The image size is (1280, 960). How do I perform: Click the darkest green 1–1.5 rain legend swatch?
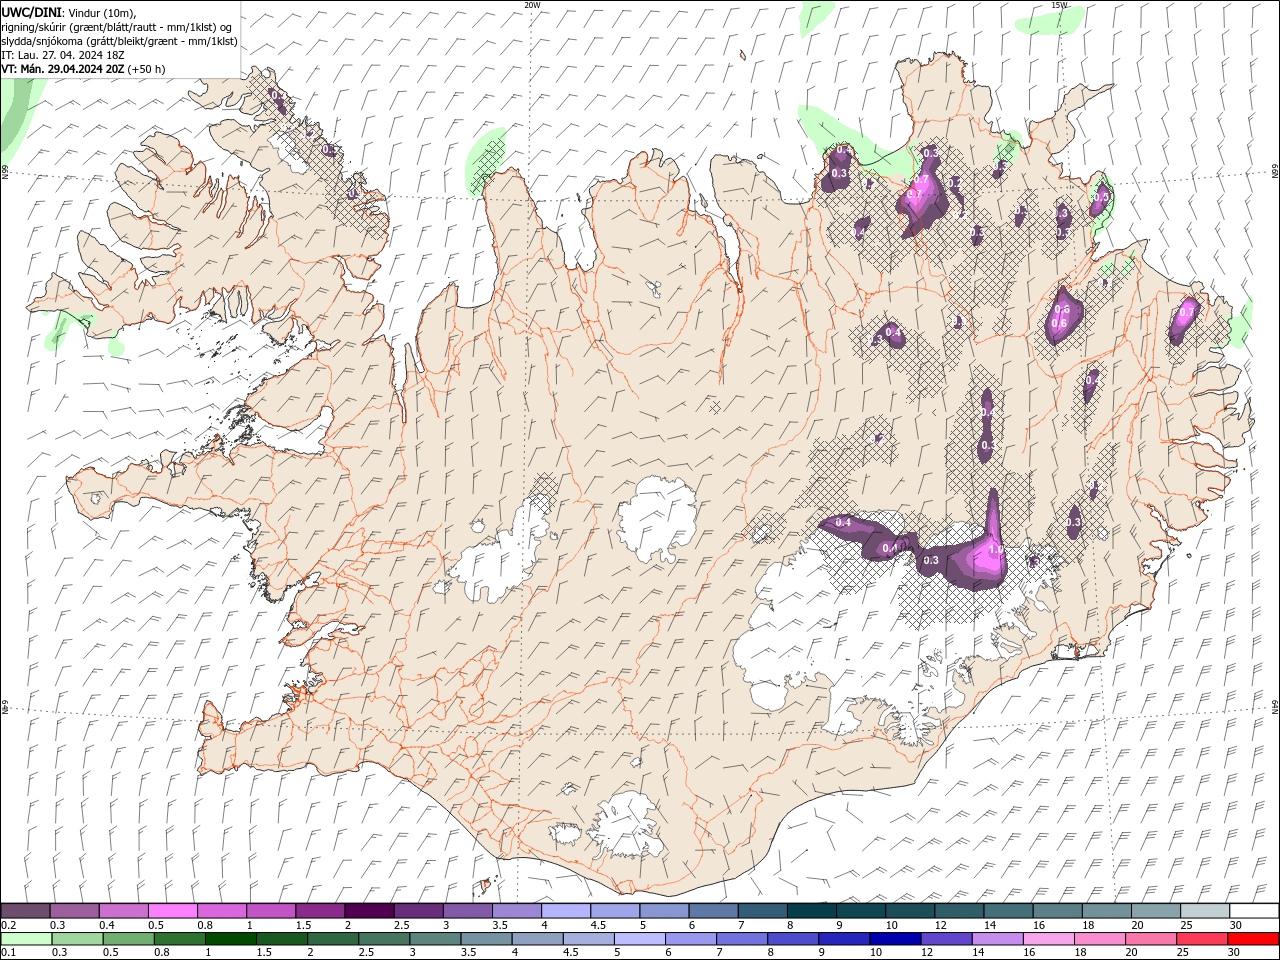[x=231, y=939]
